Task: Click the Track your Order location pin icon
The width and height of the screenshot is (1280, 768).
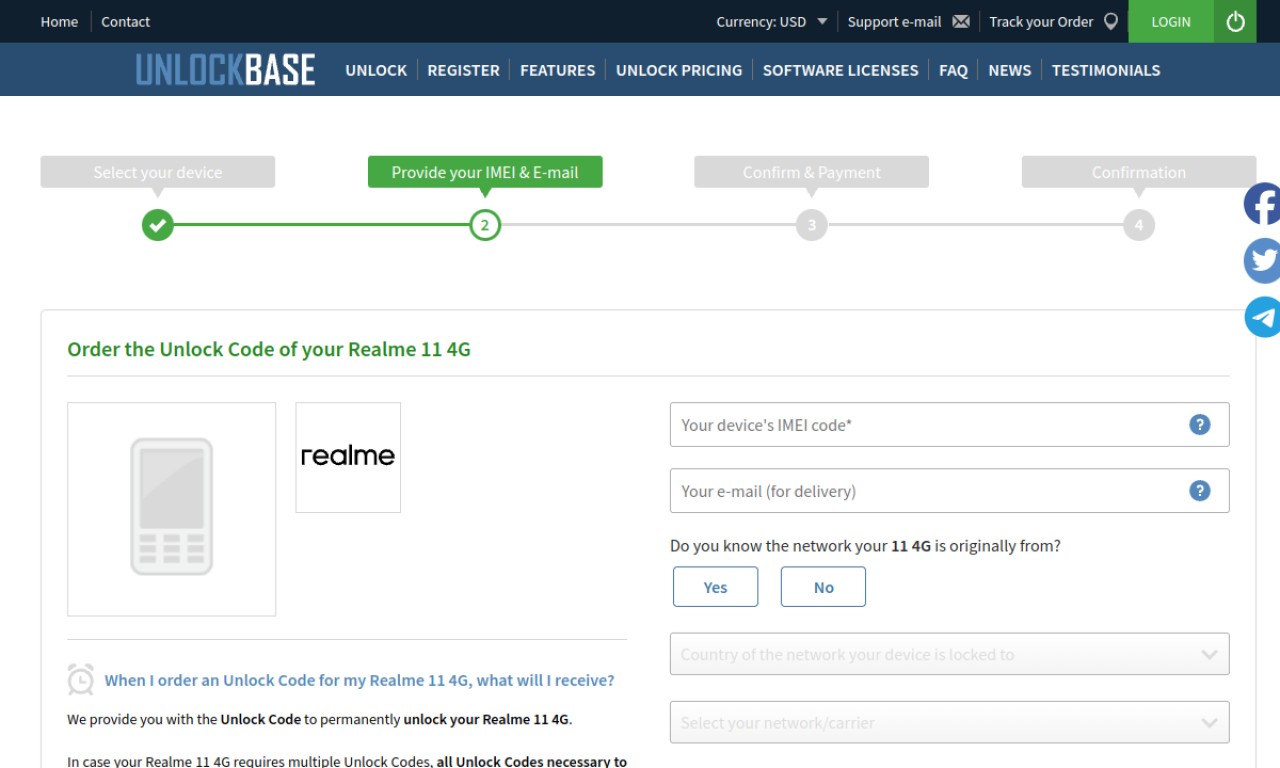Action: pos(1111,21)
